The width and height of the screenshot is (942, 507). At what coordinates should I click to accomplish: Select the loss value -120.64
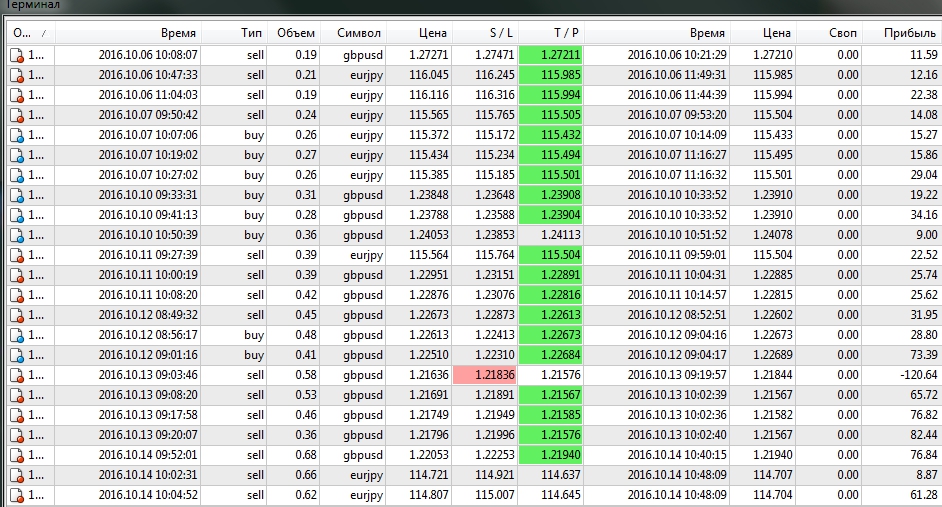(x=919, y=375)
